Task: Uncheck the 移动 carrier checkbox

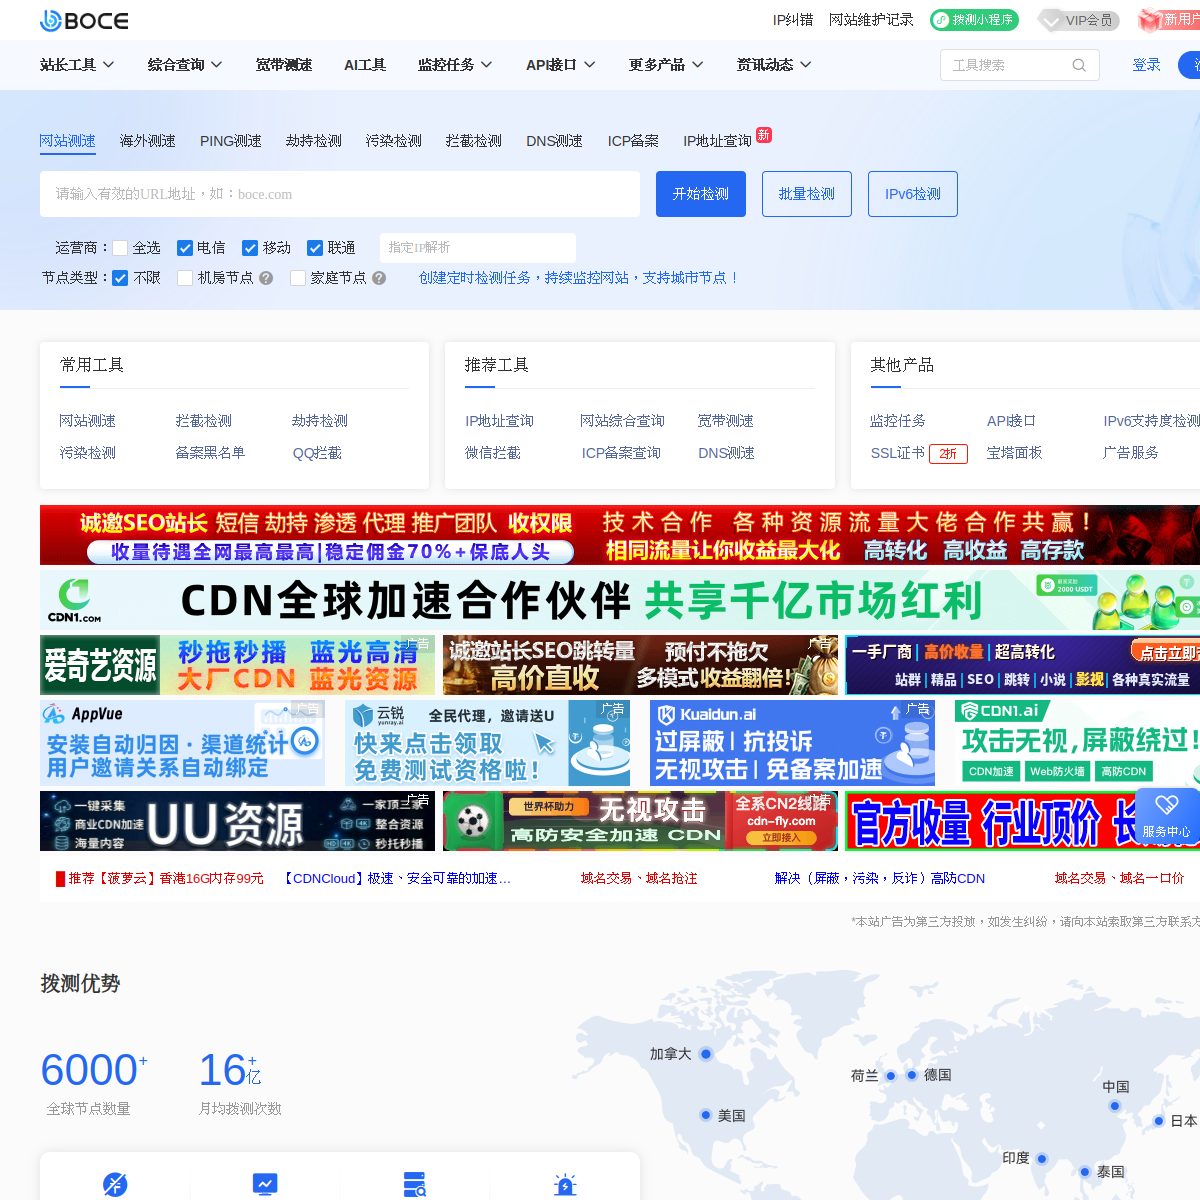Action: 250,248
